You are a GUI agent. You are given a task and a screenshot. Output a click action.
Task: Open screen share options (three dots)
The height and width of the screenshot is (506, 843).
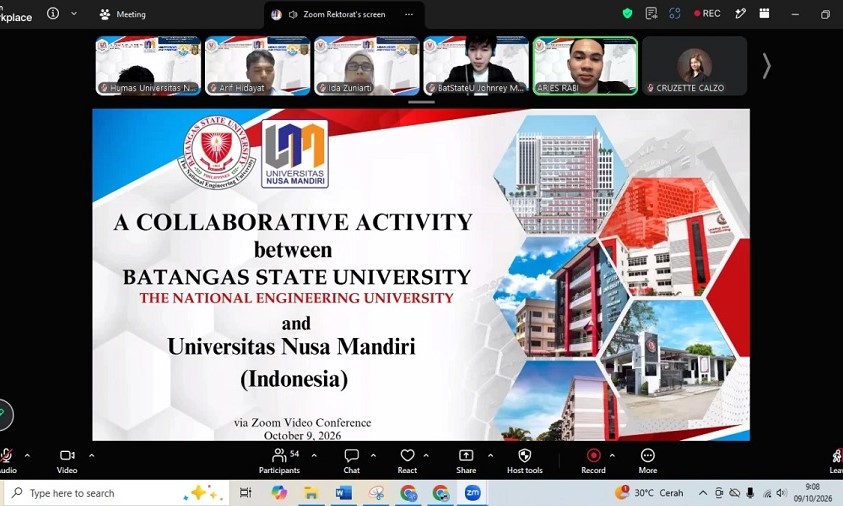(x=409, y=15)
